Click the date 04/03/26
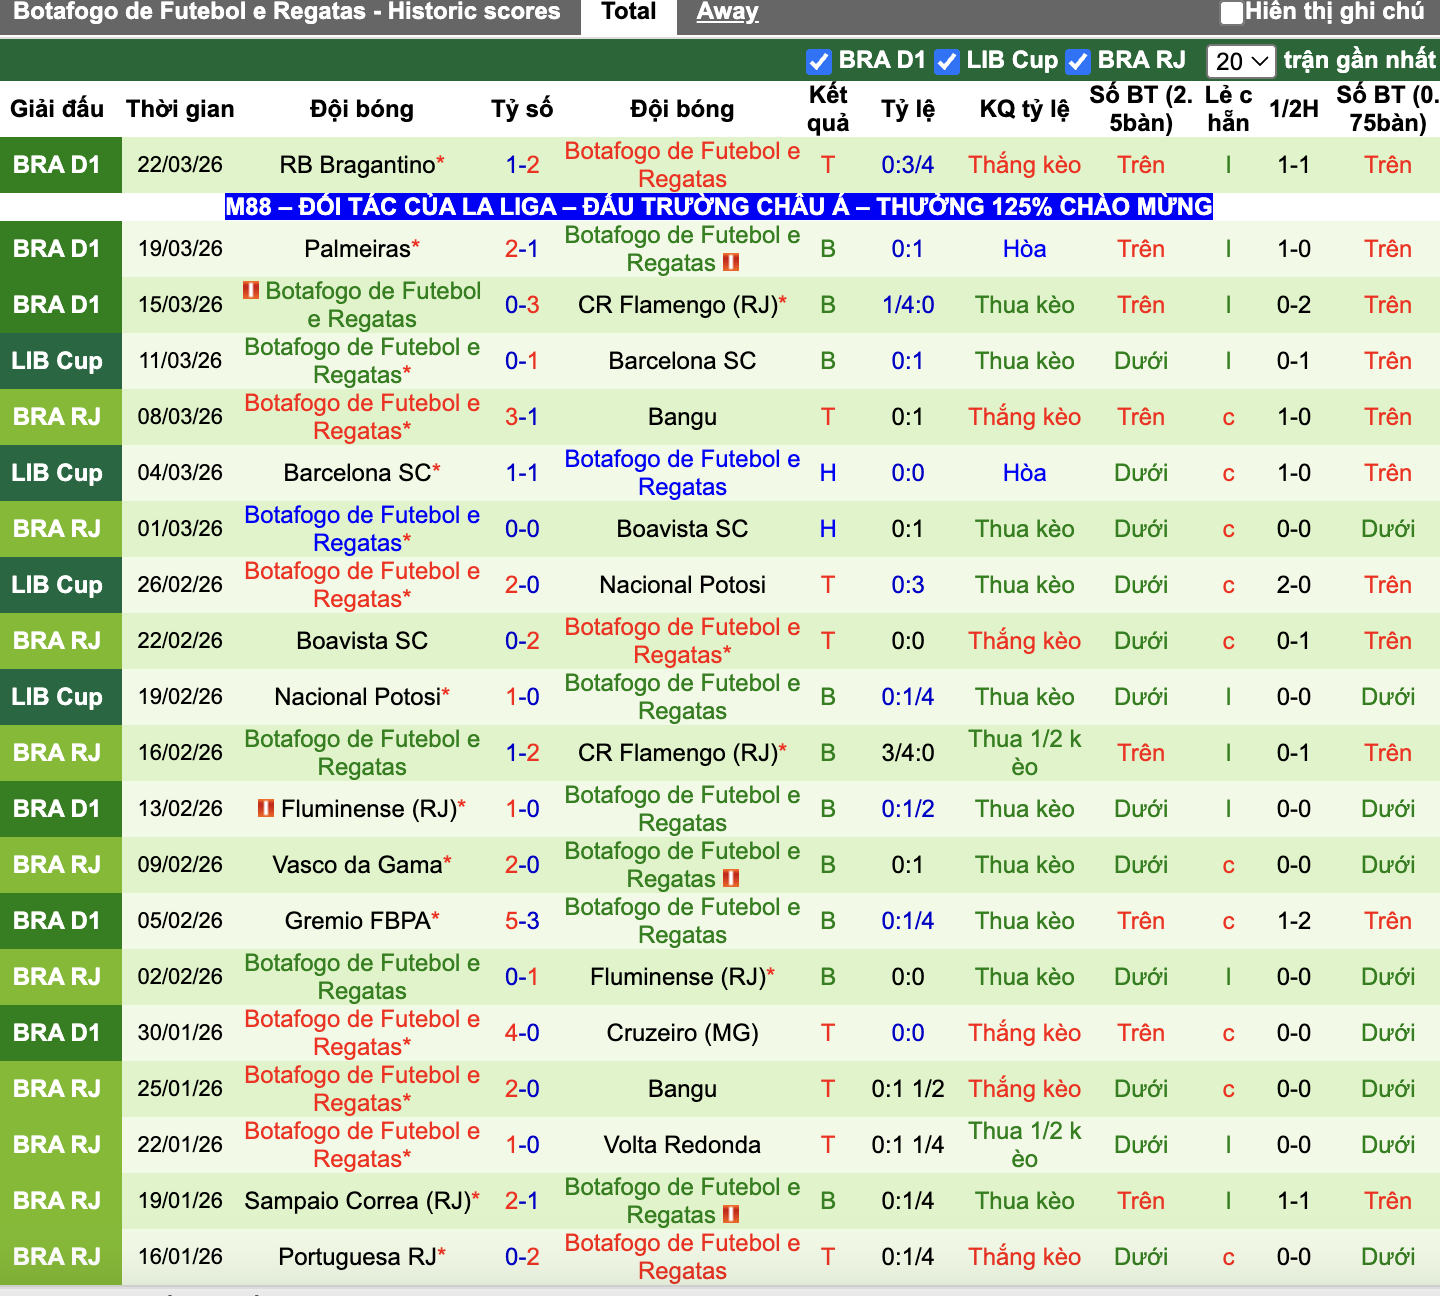The image size is (1440, 1296). 180,473
